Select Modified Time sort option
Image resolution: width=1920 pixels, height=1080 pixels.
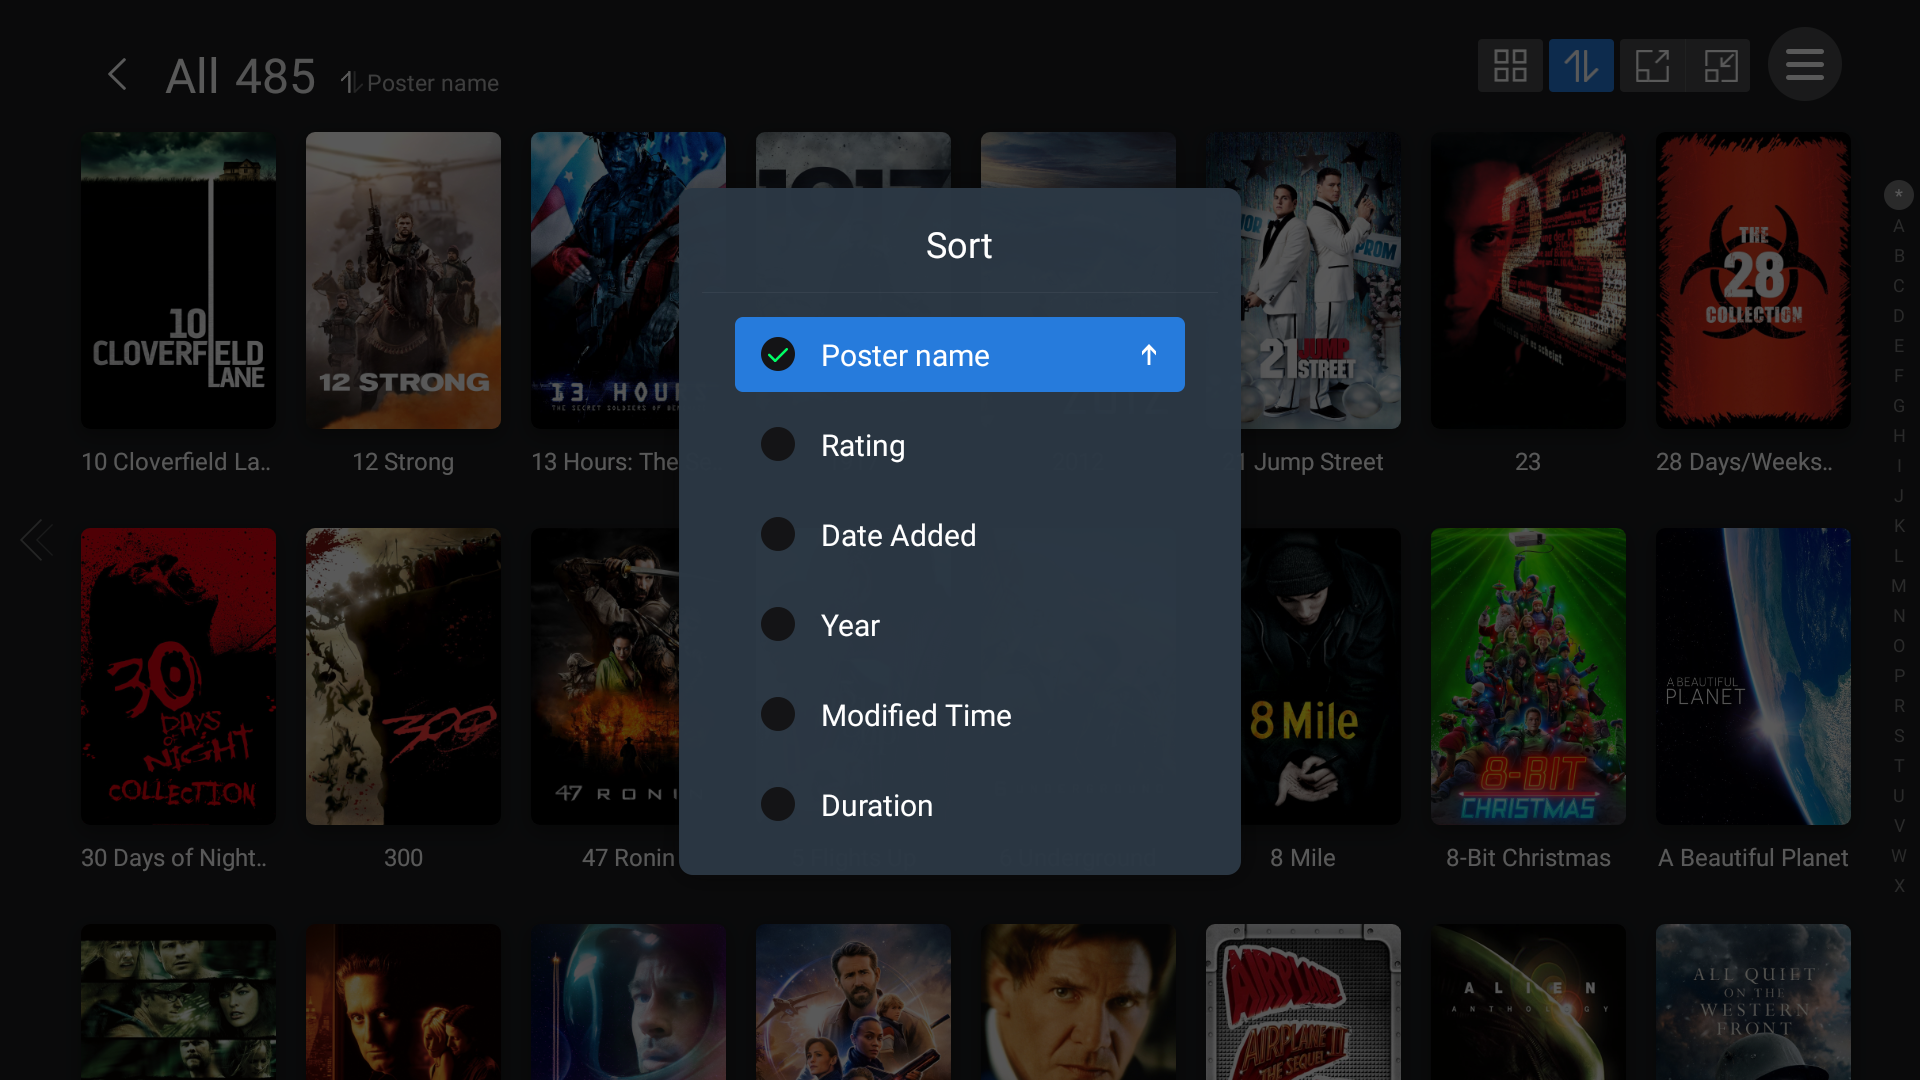coord(960,715)
